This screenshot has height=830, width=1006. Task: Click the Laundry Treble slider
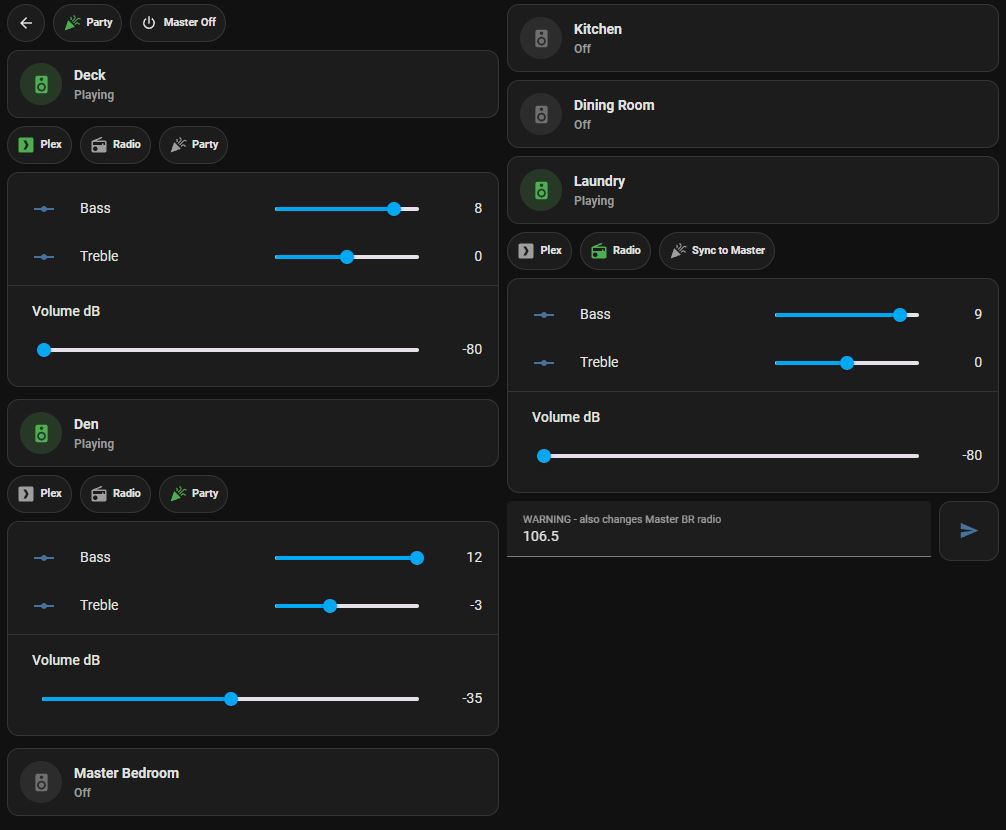[x=846, y=363]
